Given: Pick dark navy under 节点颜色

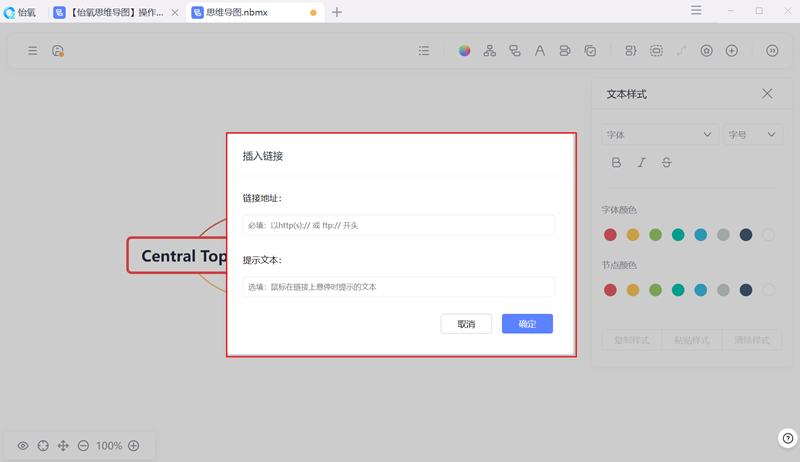Looking at the screenshot, I should [x=746, y=290].
